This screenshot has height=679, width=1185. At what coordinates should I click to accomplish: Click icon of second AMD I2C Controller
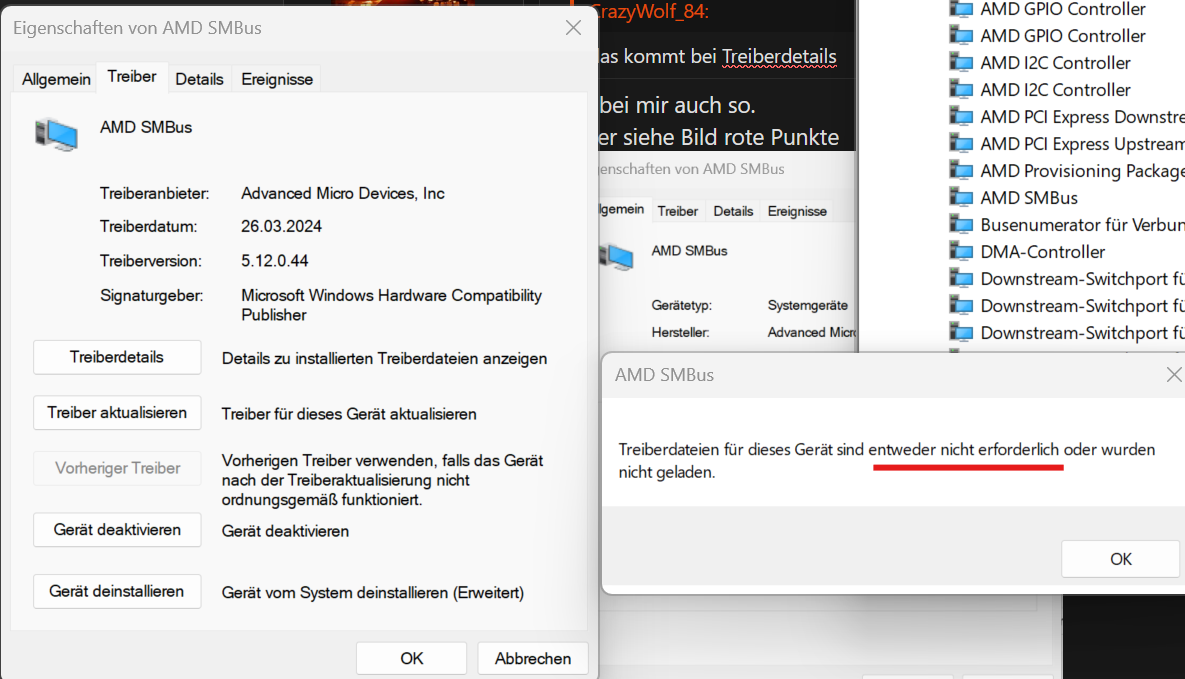click(x=961, y=90)
